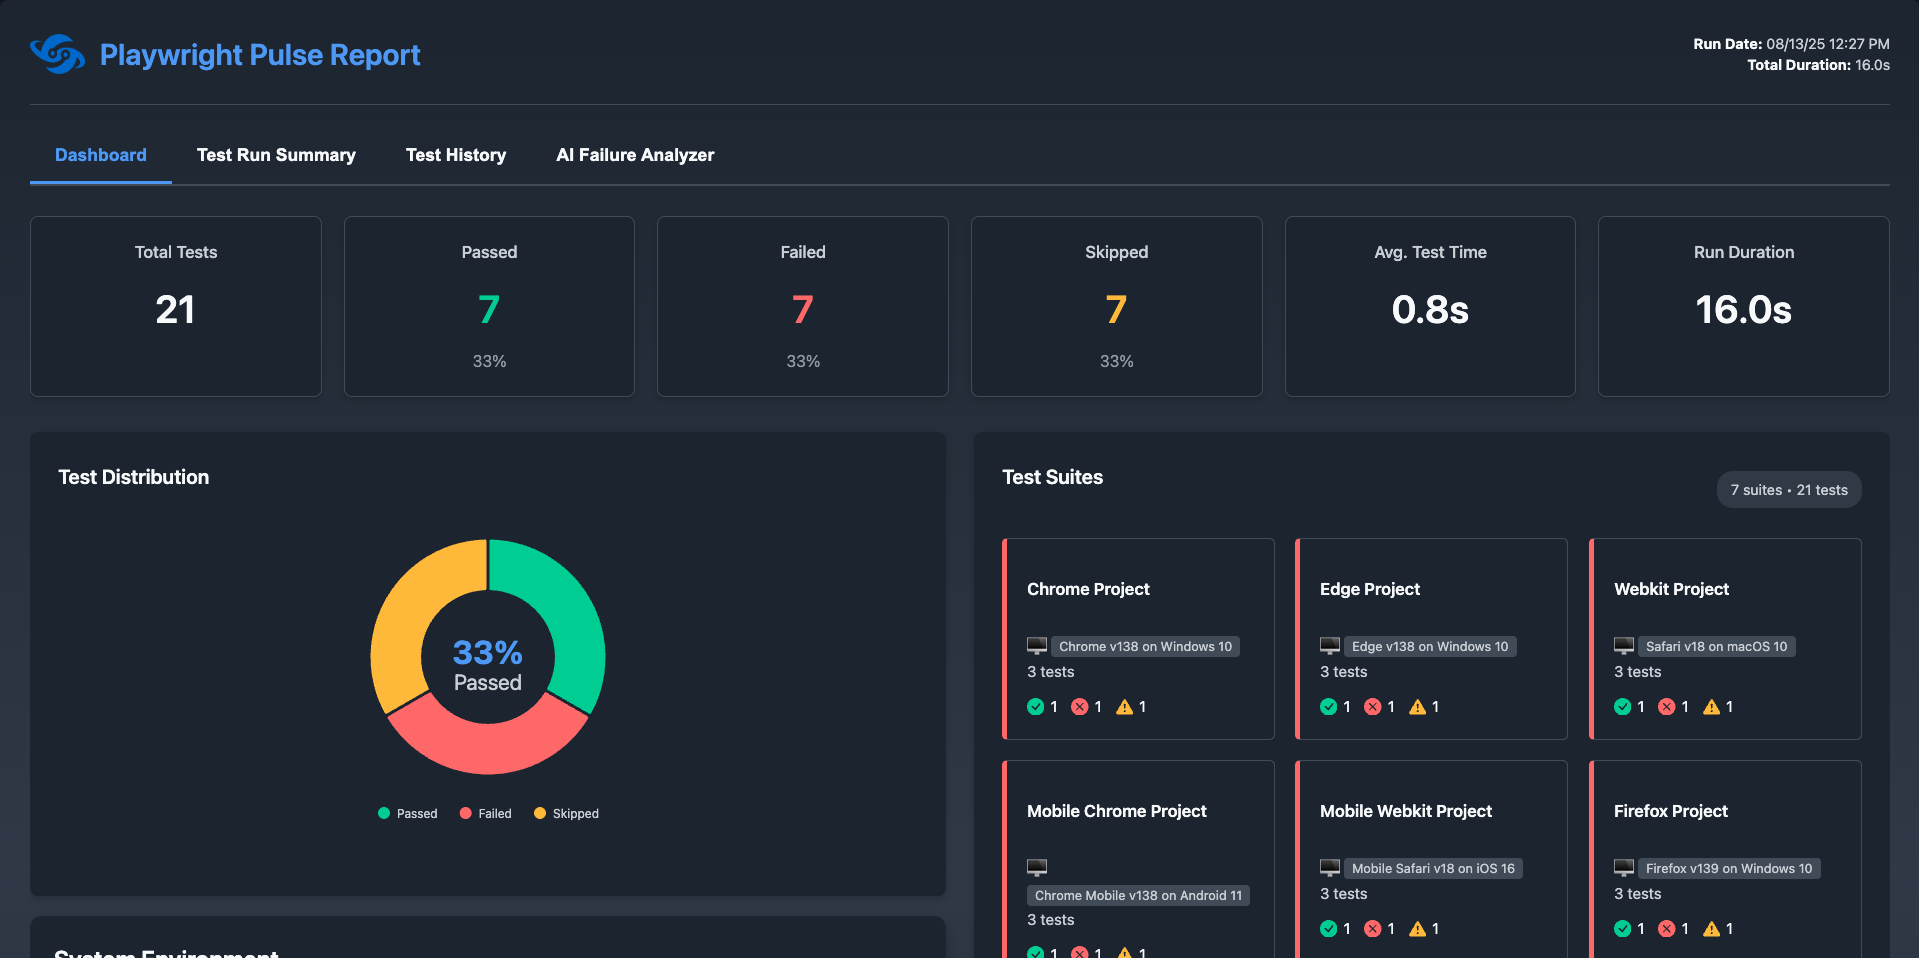Toggle Passed legend item in chart
Viewport: 1919px width, 958px height.
click(408, 814)
